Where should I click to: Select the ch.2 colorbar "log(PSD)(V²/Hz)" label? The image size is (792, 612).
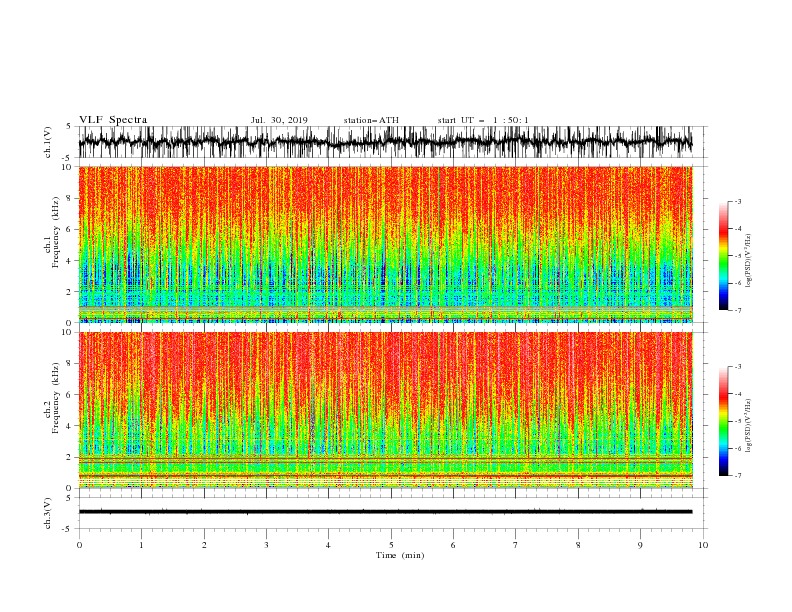click(x=749, y=426)
